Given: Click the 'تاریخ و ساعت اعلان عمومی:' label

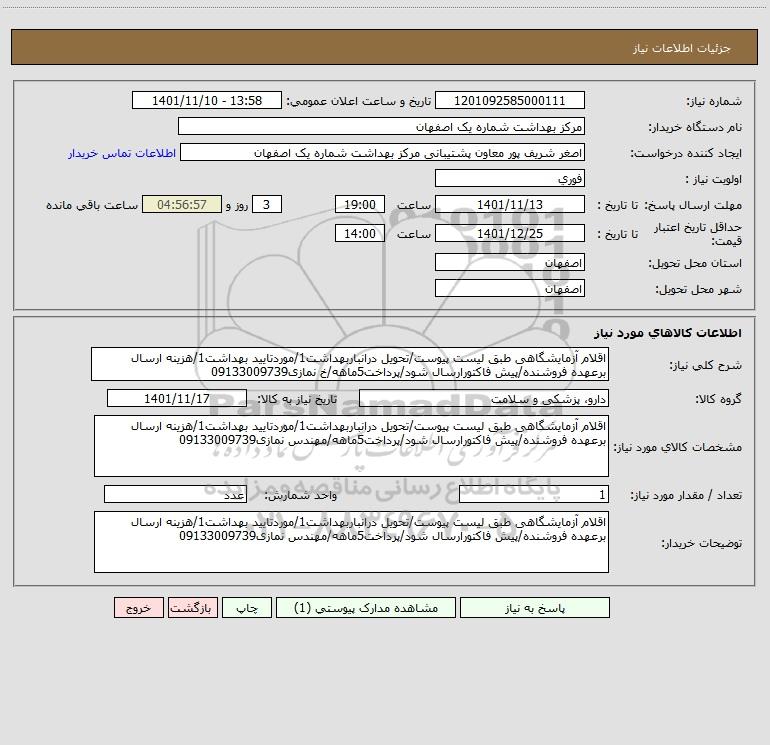Looking at the screenshot, I should click(x=358, y=101).
